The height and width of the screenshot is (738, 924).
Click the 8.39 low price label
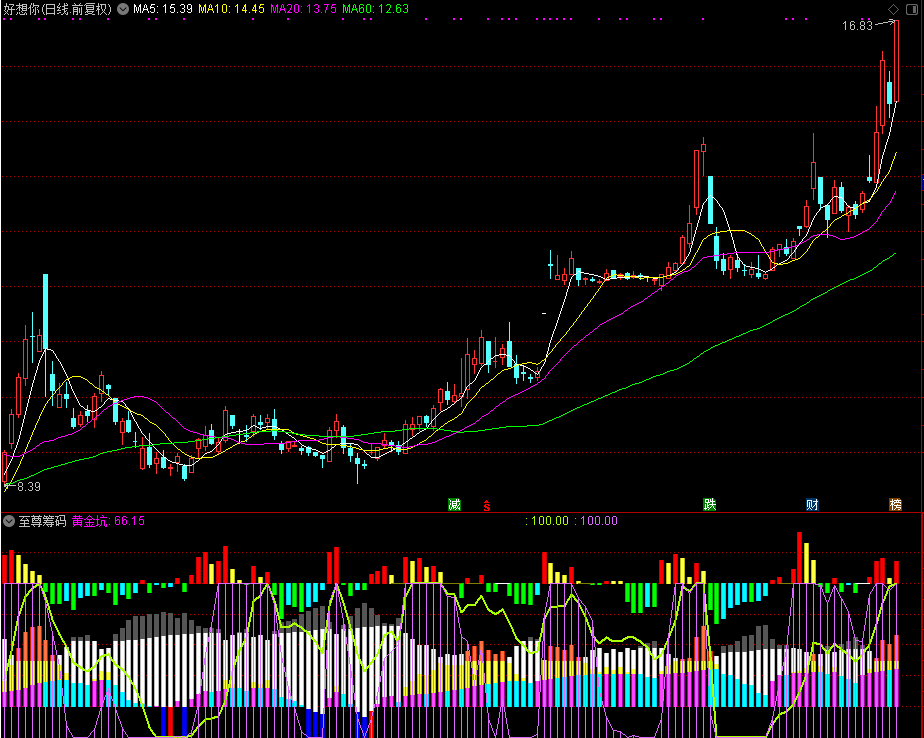click(29, 487)
